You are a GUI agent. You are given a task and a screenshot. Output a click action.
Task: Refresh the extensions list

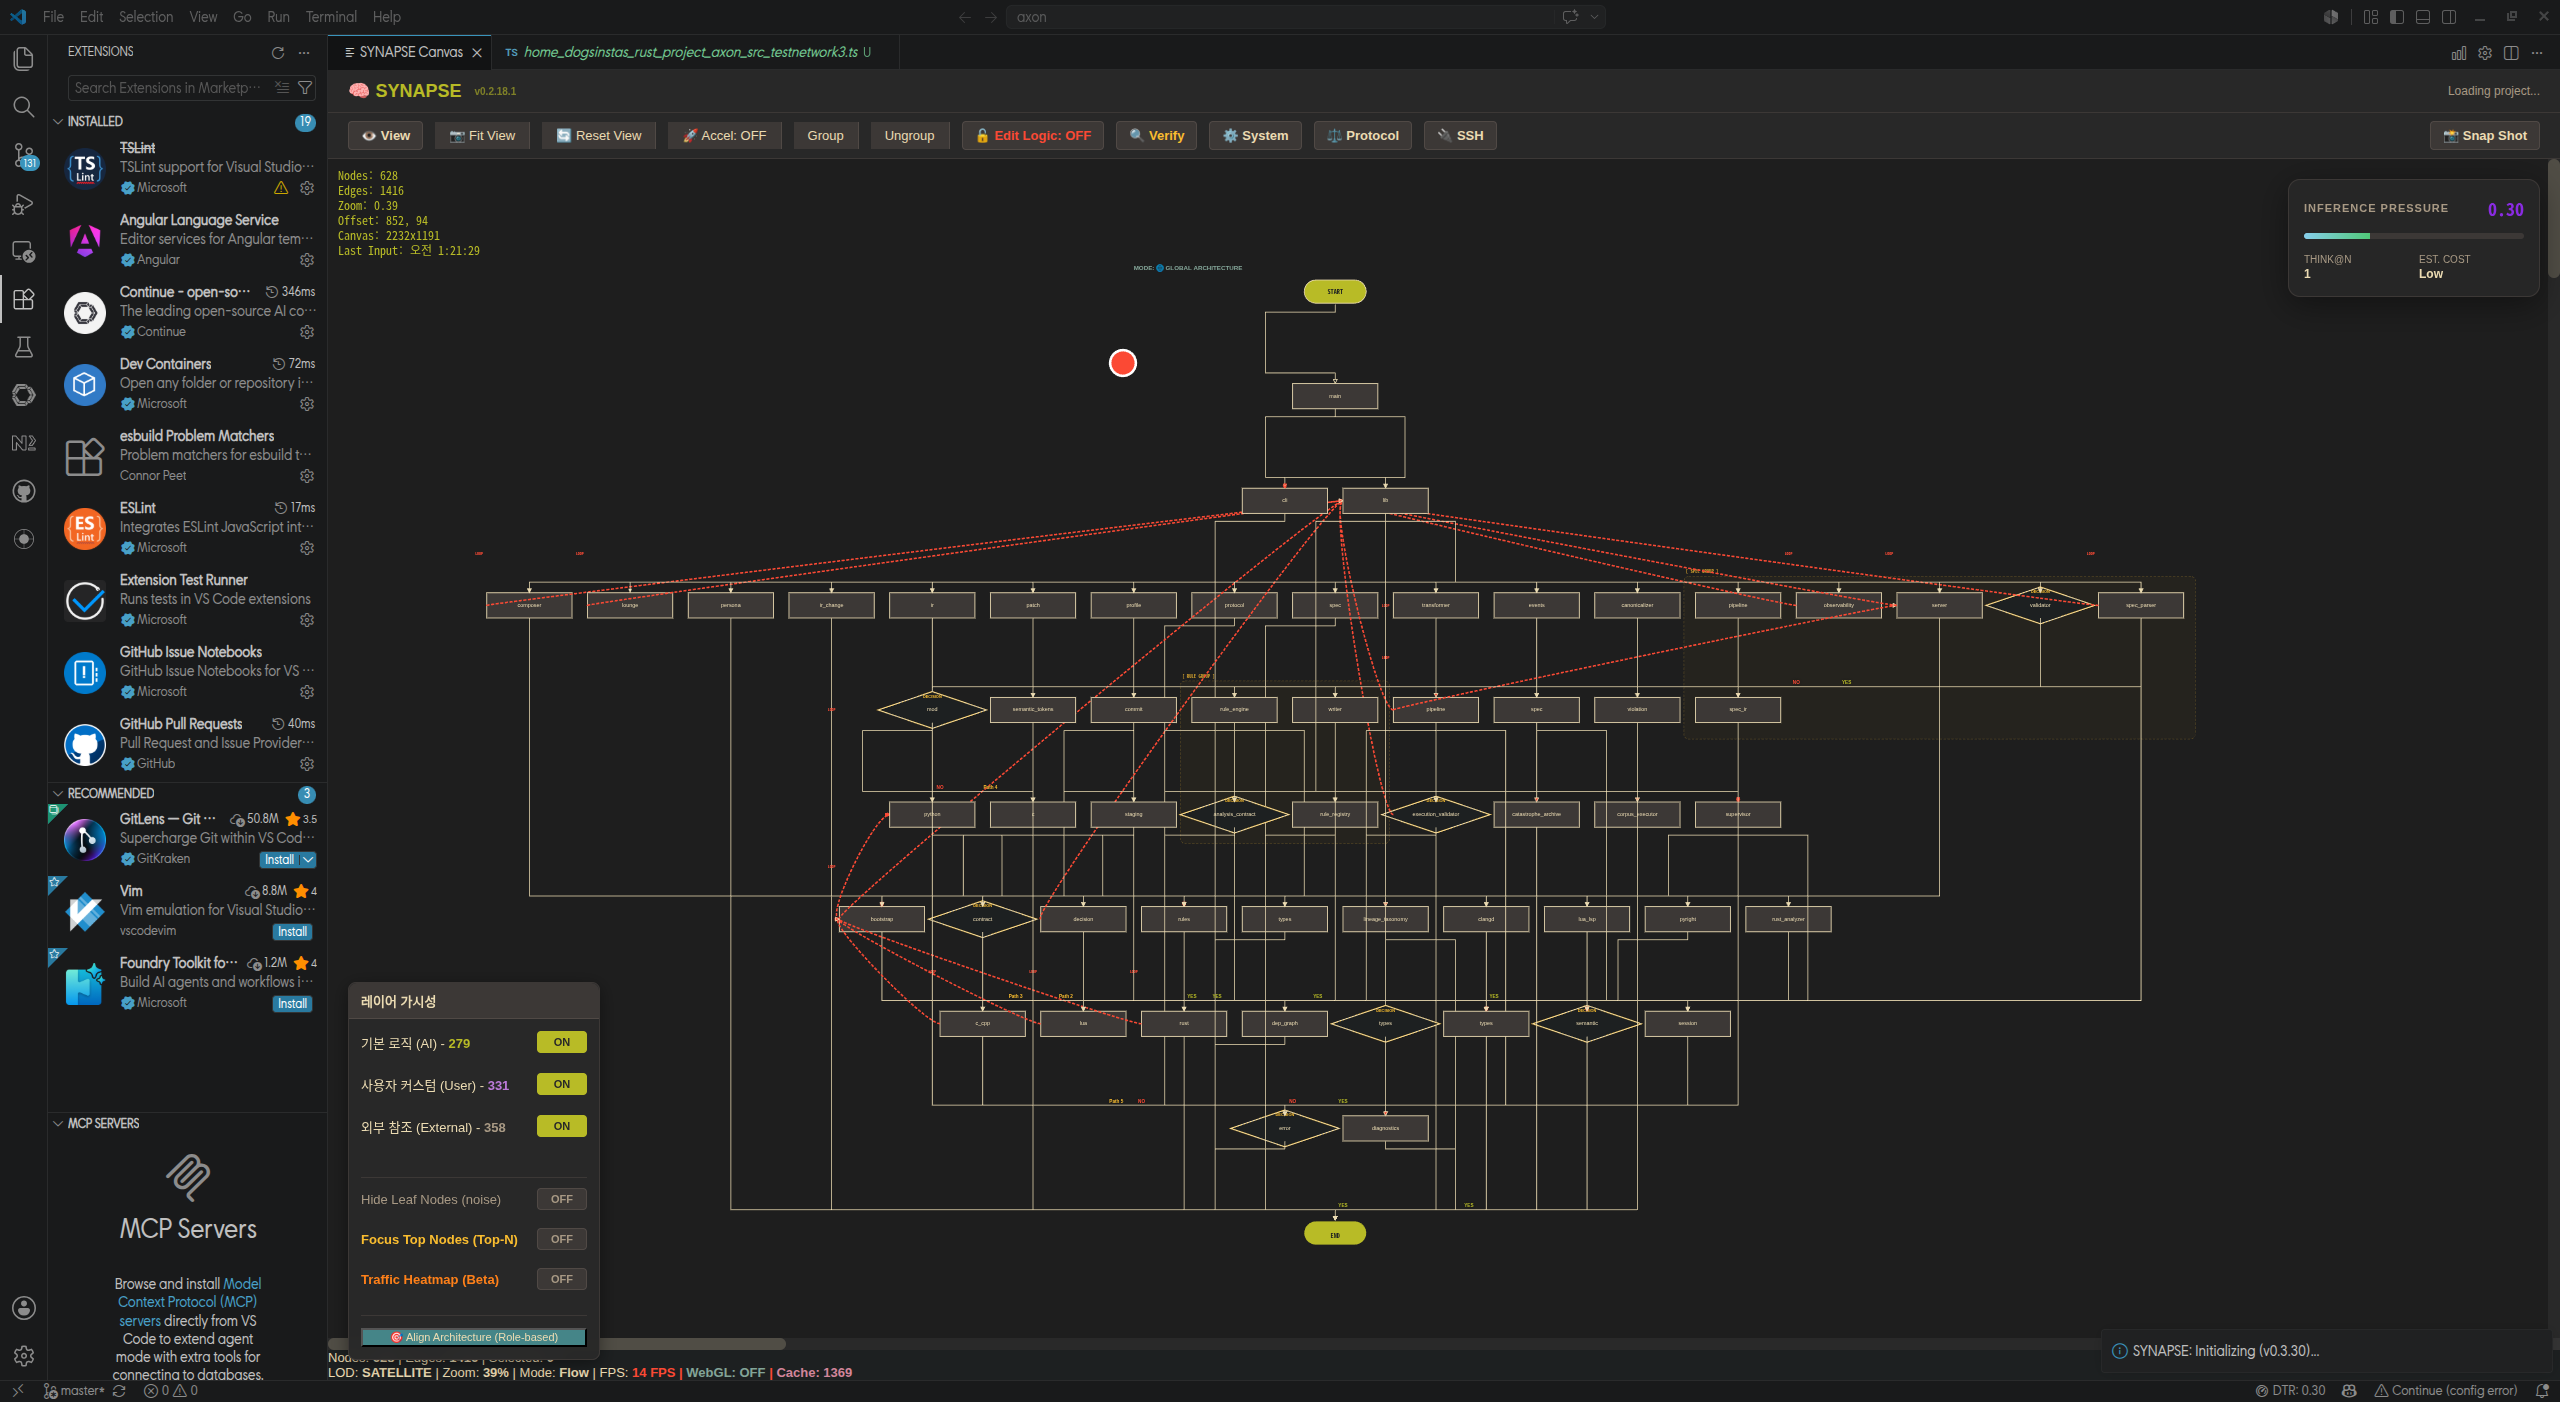coord(278,52)
